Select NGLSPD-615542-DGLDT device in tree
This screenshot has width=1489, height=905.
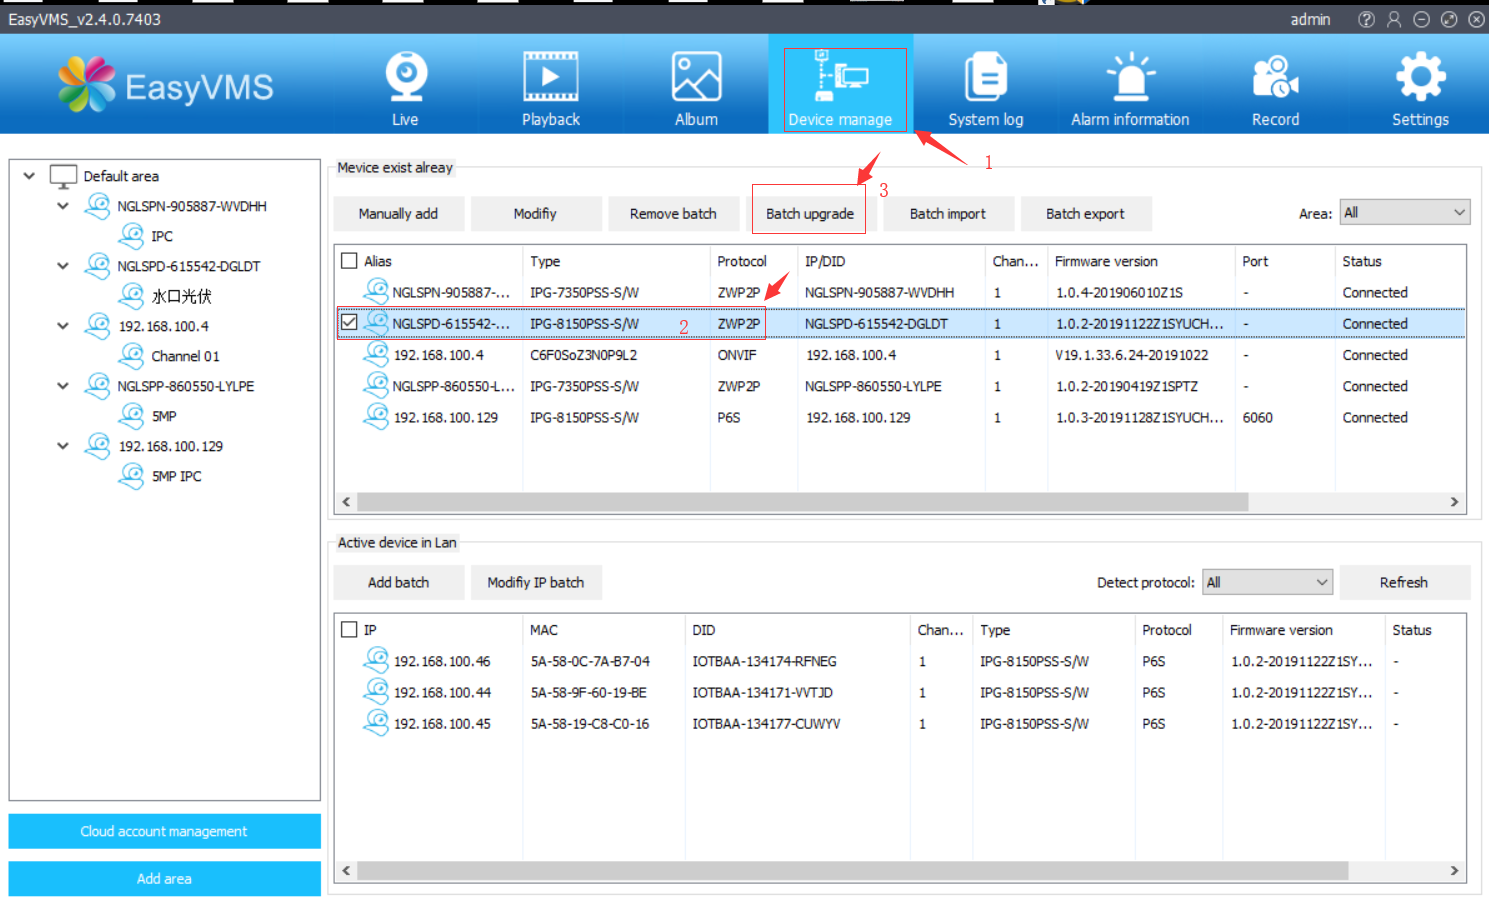188,266
